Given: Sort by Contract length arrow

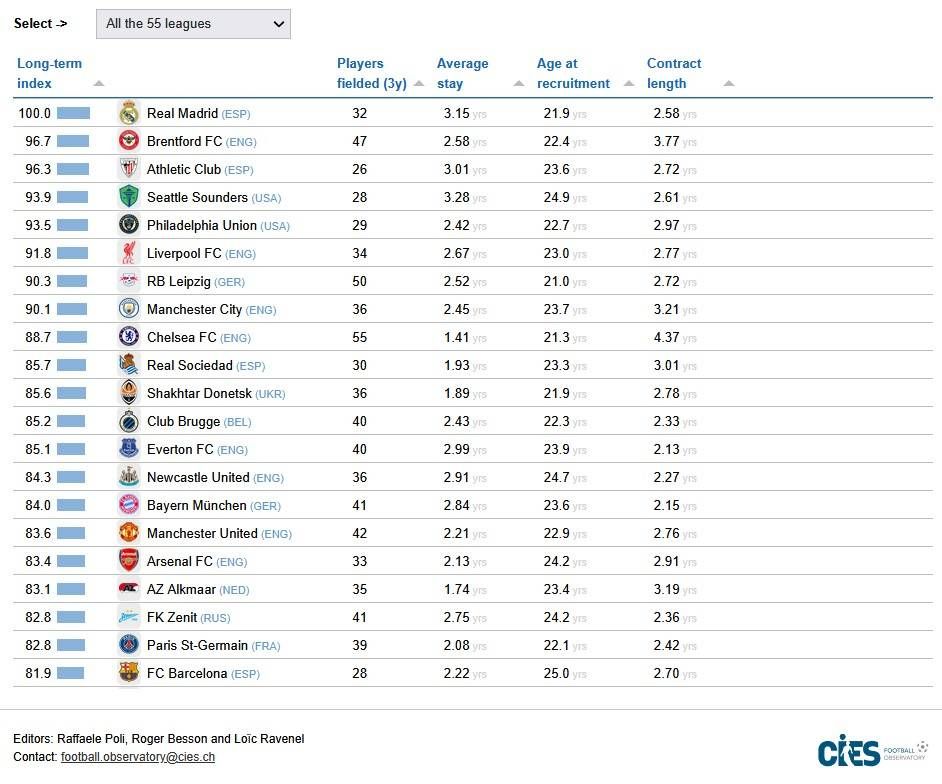Looking at the screenshot, I should click(x=729, y=84).
